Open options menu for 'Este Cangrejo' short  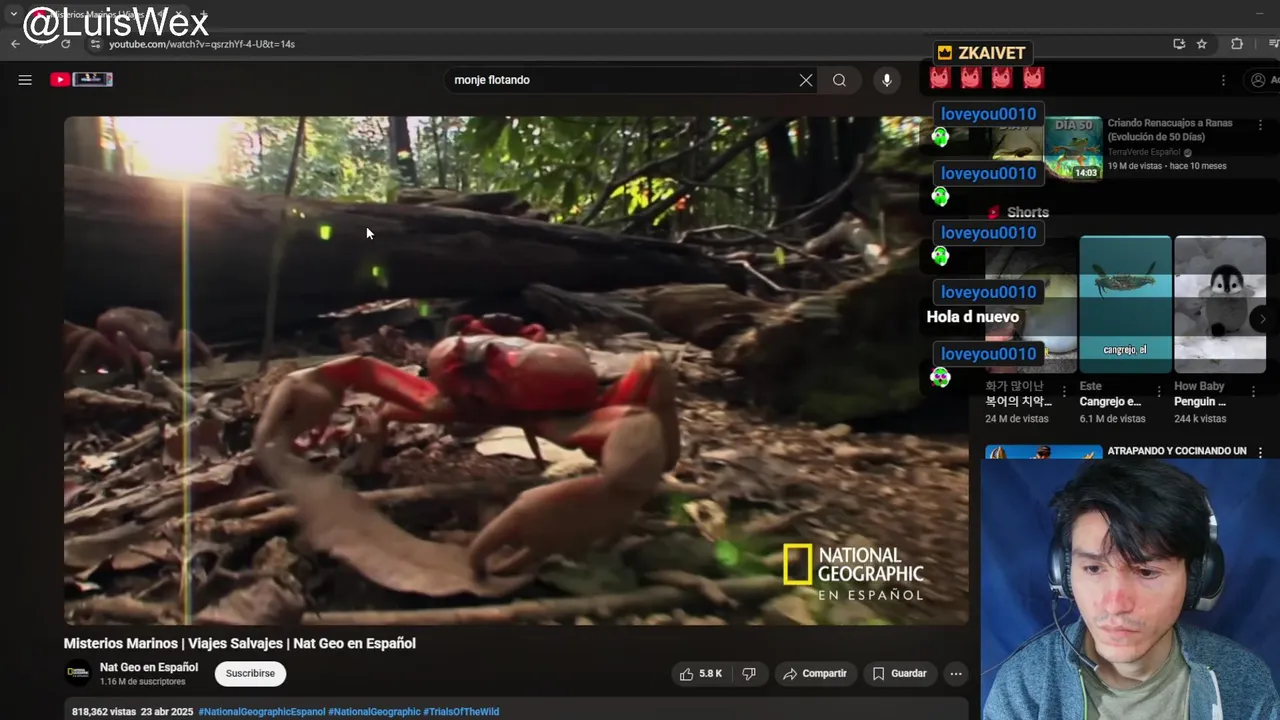1159,391
